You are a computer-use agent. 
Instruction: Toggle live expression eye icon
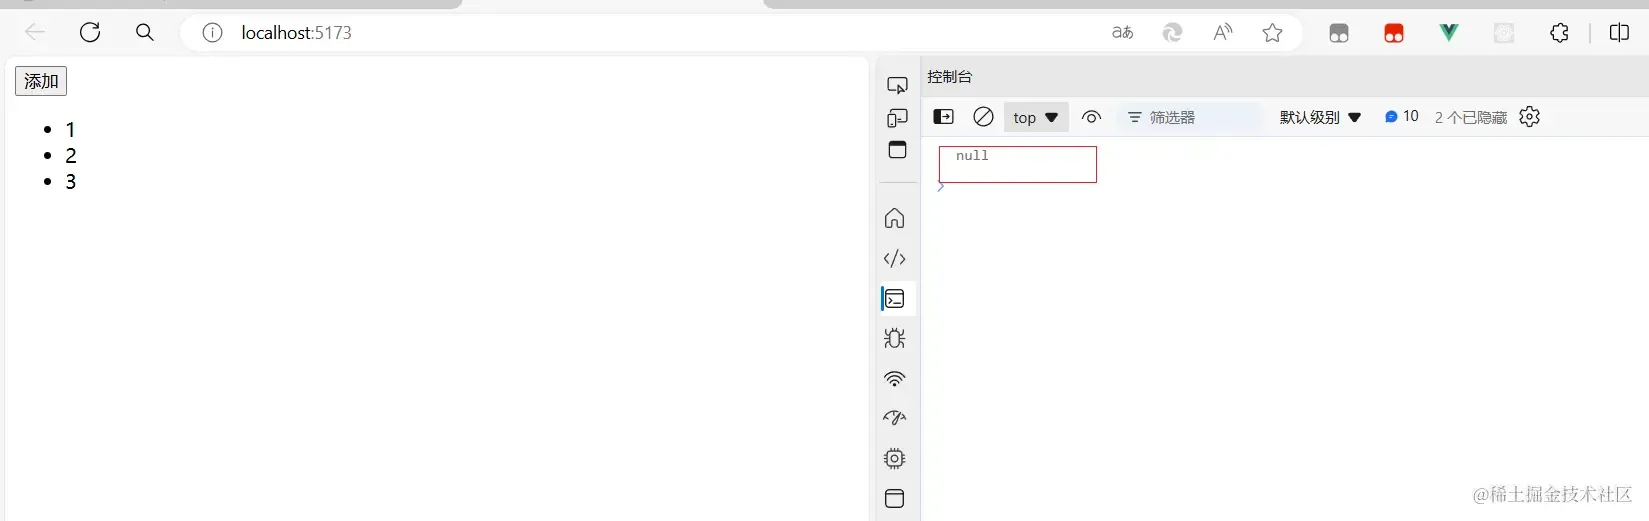1091,117
